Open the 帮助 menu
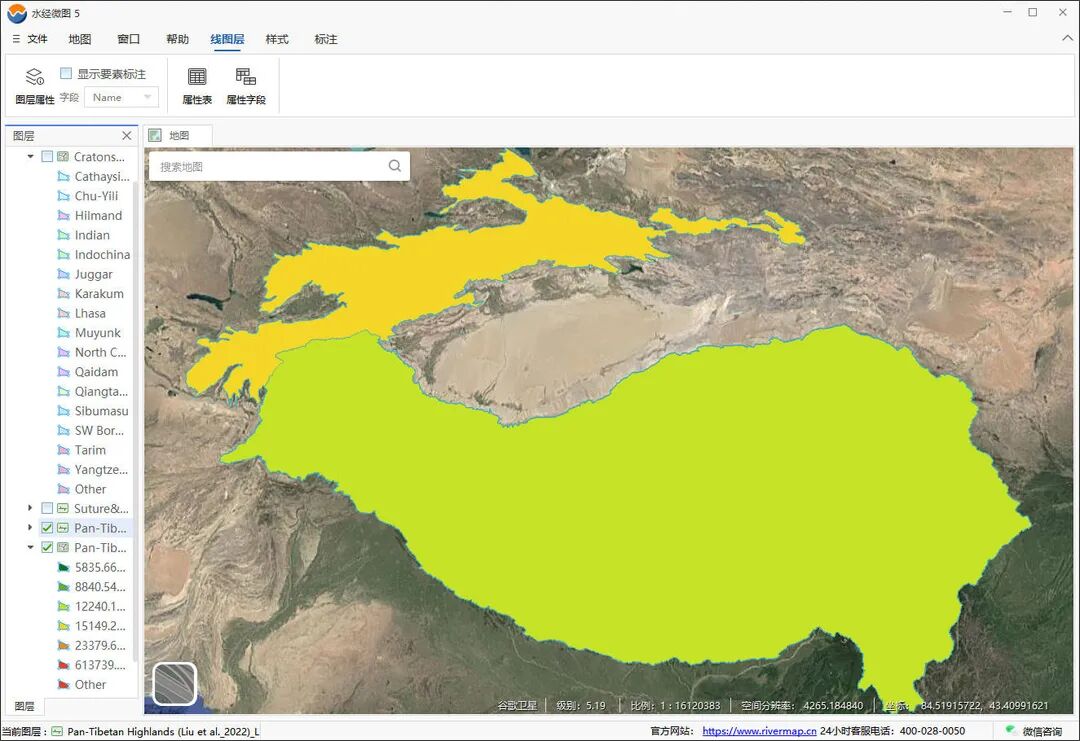Viewport: 1080px width, 741px height. point(178,39)
